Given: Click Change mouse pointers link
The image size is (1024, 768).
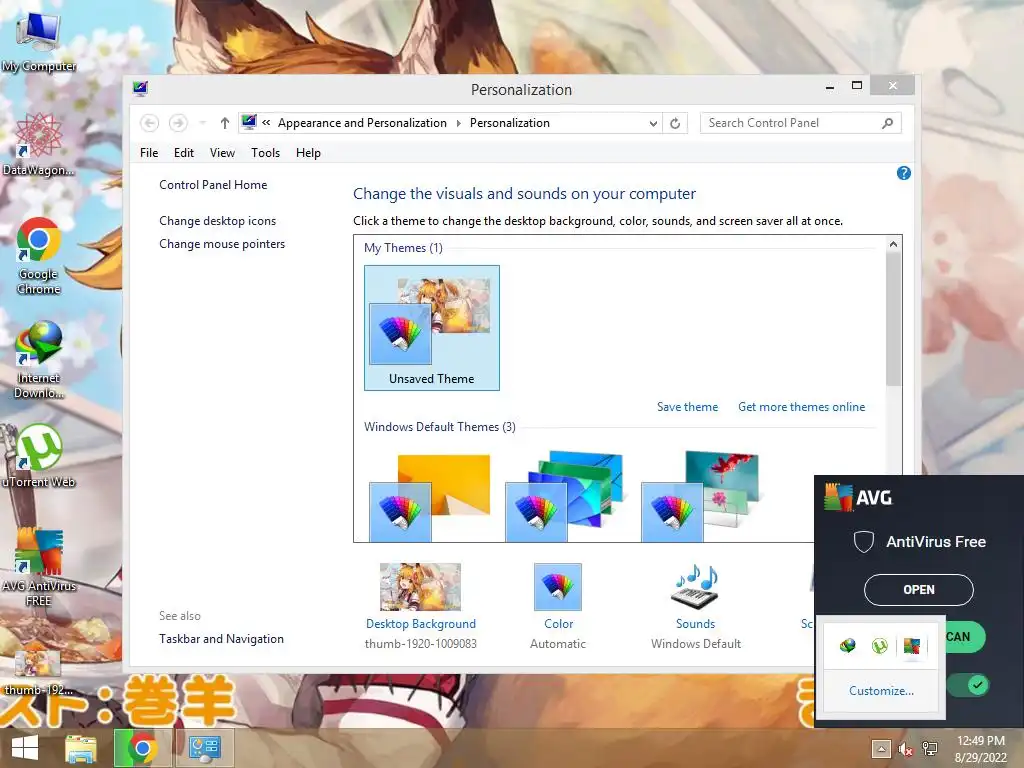Looking at the screenshot, I should pos(222,244).
